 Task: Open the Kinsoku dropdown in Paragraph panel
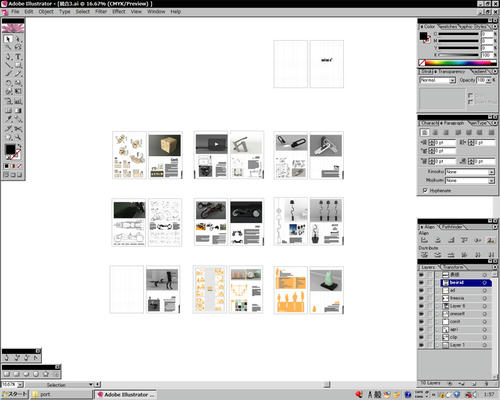pyautogui.click(x=470, y=172)
